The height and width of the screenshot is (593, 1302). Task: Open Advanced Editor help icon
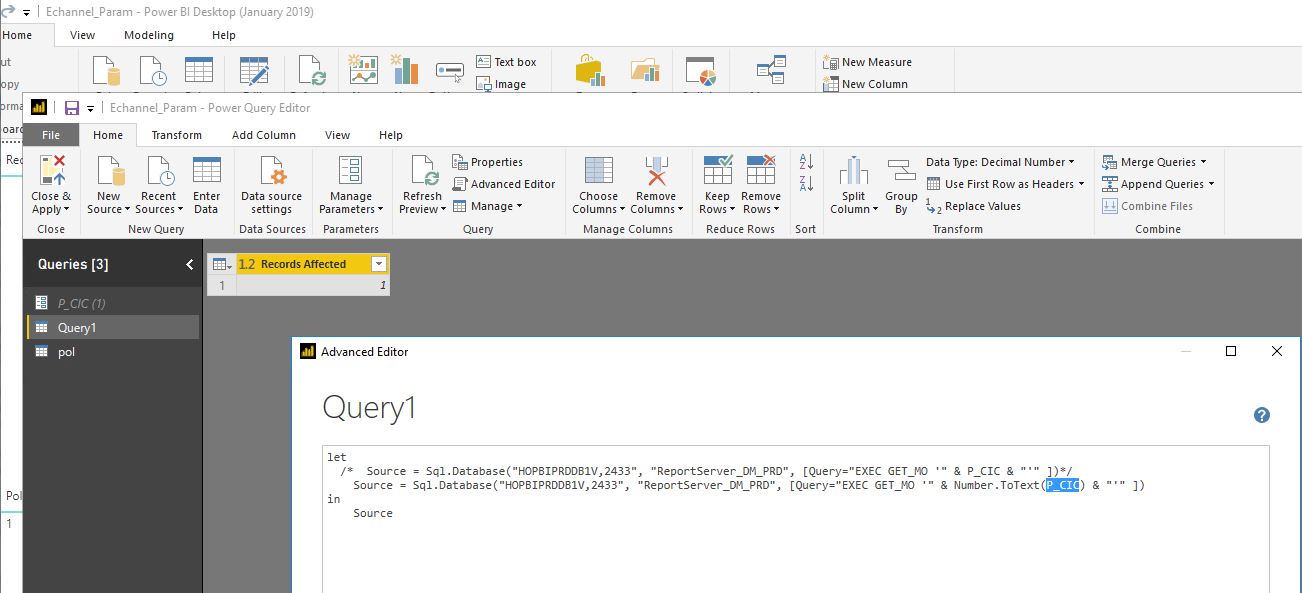[1261, 415]
